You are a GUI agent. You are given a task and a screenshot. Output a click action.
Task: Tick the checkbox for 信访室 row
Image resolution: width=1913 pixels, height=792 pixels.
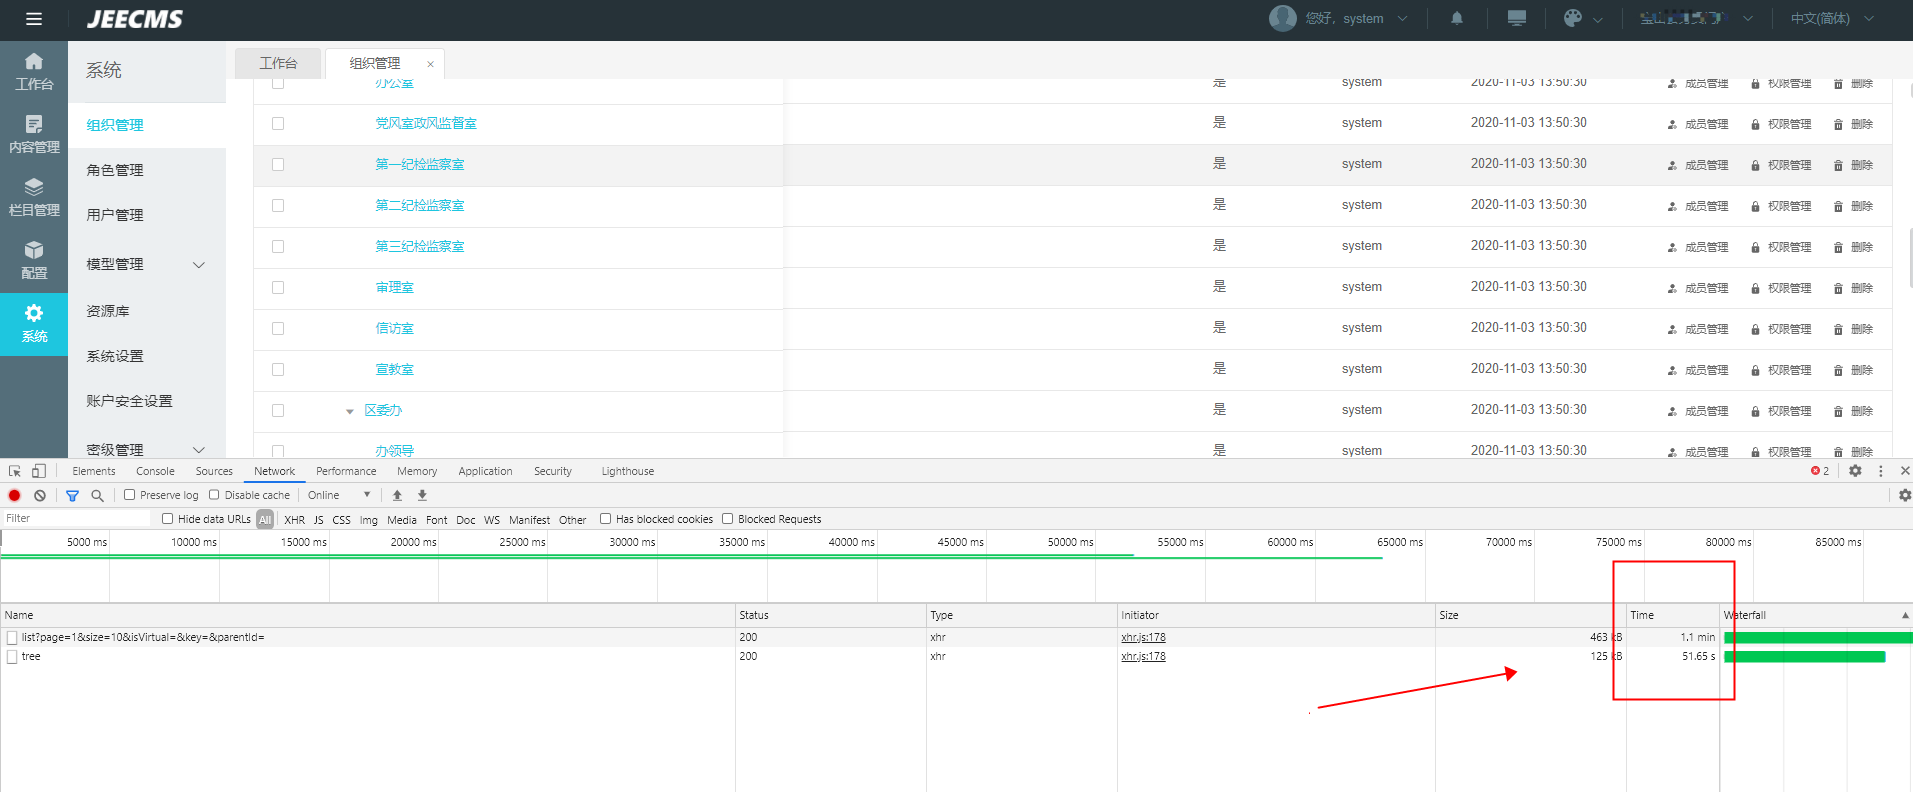point(278,328)
